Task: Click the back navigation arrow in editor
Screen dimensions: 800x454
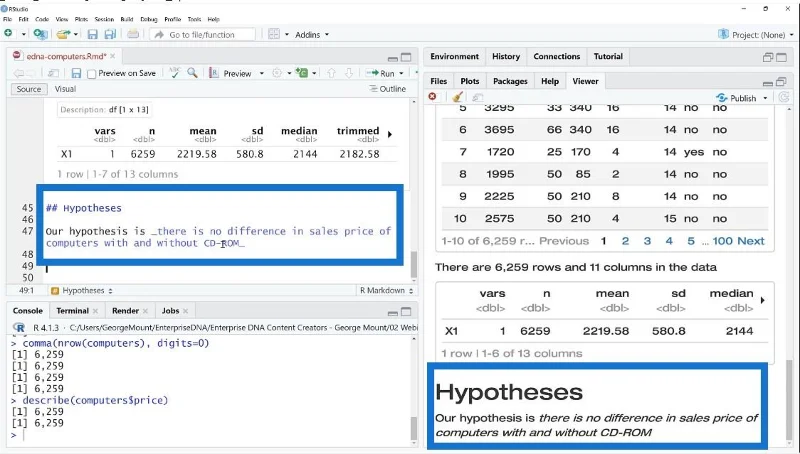Action: pyautogui.click(x=18, y=73)
